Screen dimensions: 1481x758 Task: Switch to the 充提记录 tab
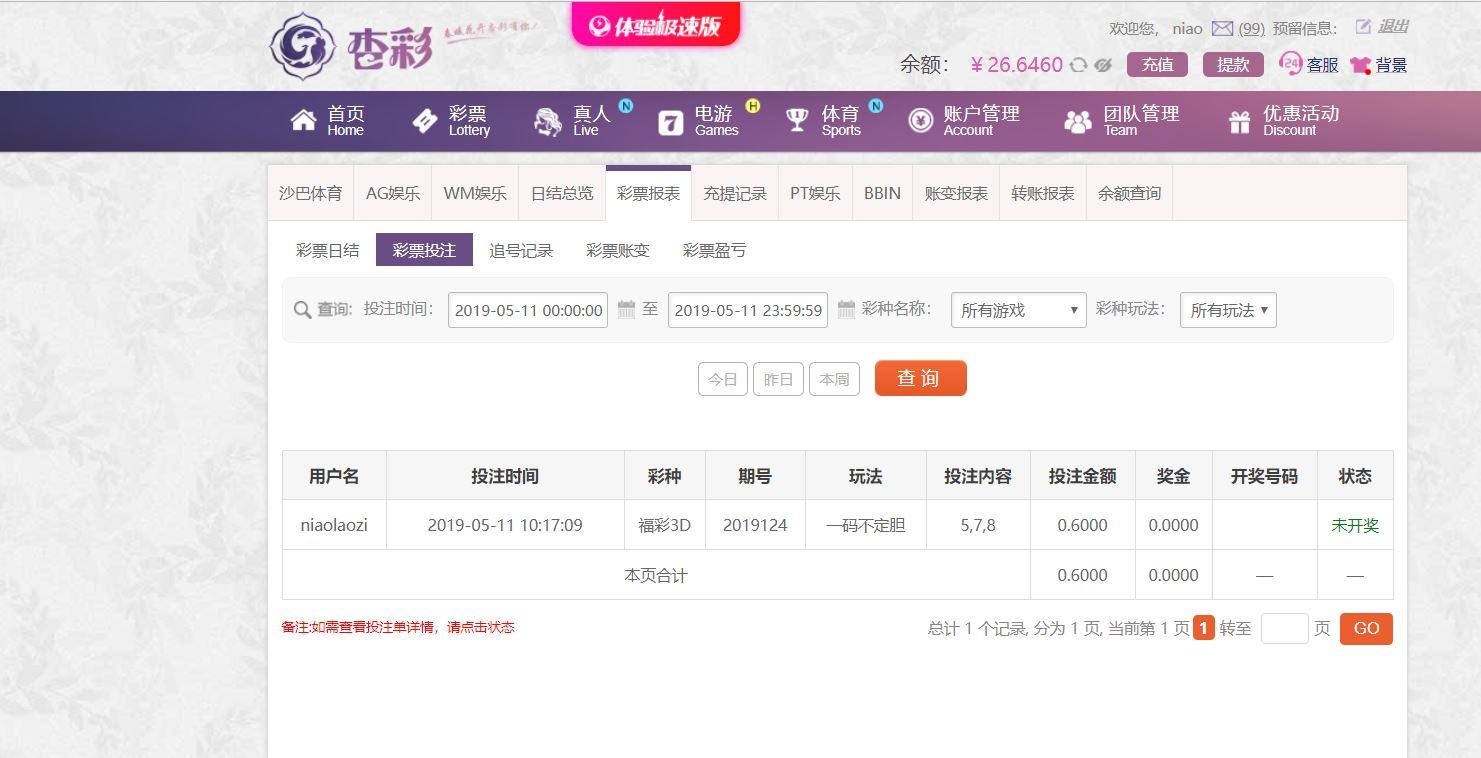735,194
